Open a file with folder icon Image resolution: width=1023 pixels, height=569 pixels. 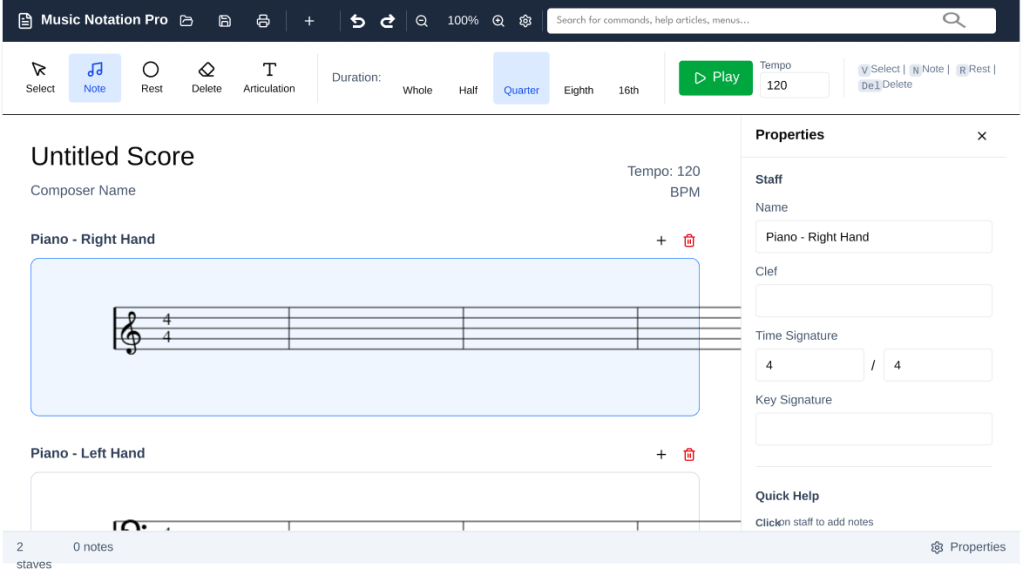186,21
